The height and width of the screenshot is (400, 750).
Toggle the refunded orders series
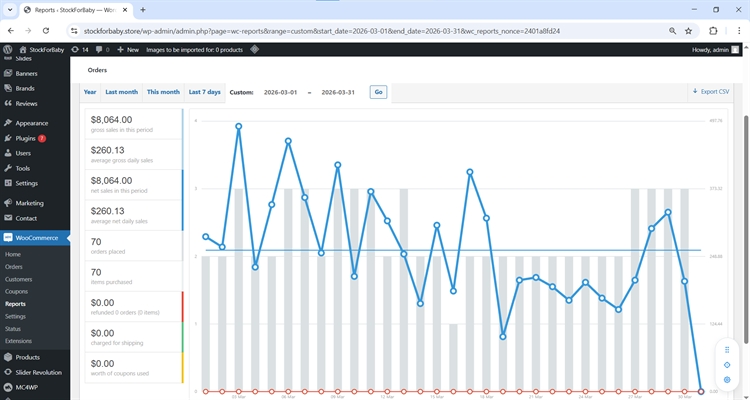coord(134,307)
